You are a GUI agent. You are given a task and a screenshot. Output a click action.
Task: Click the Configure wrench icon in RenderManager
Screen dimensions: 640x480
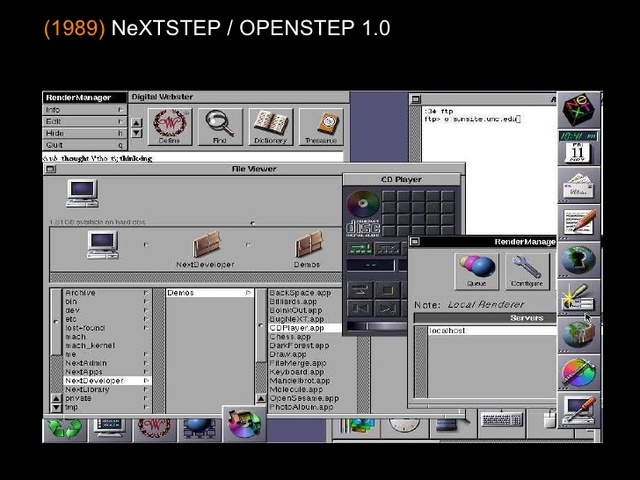click(527, 271)
